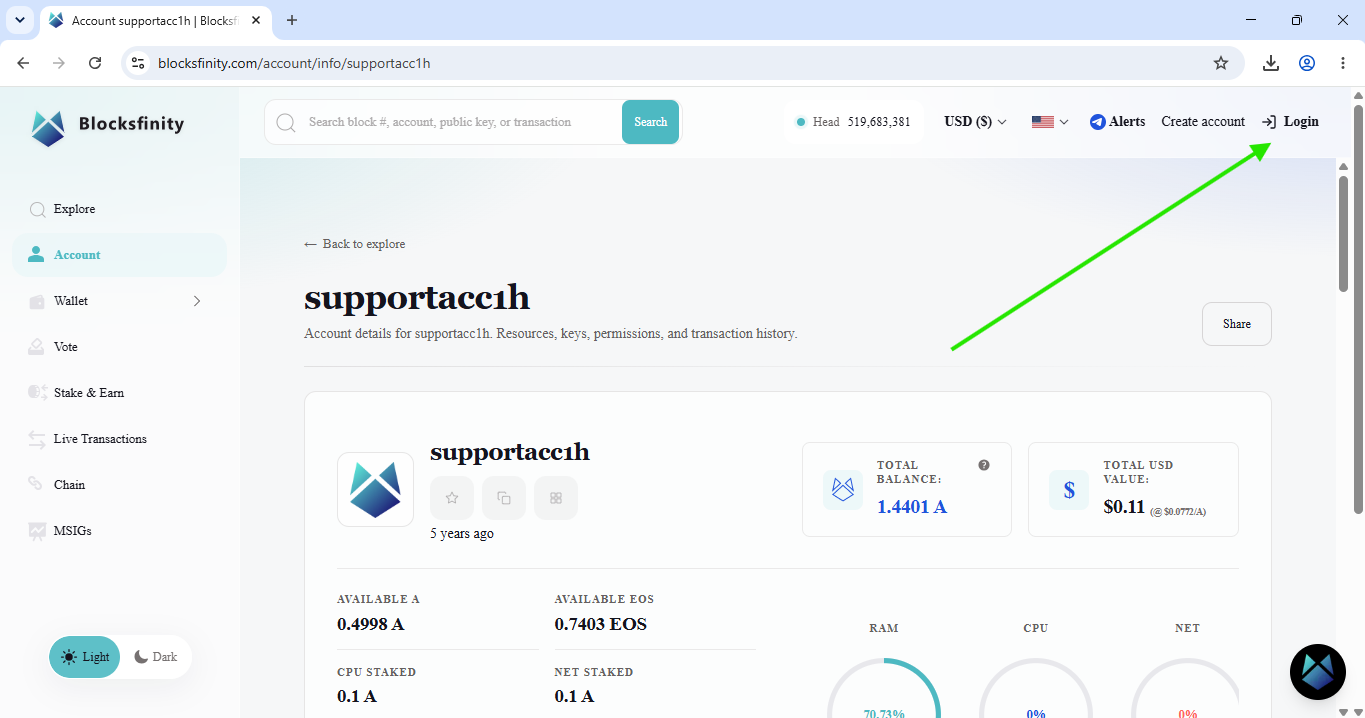
Task: Click the MSIGs sidebar icon
Action: [x=37, y=531]
